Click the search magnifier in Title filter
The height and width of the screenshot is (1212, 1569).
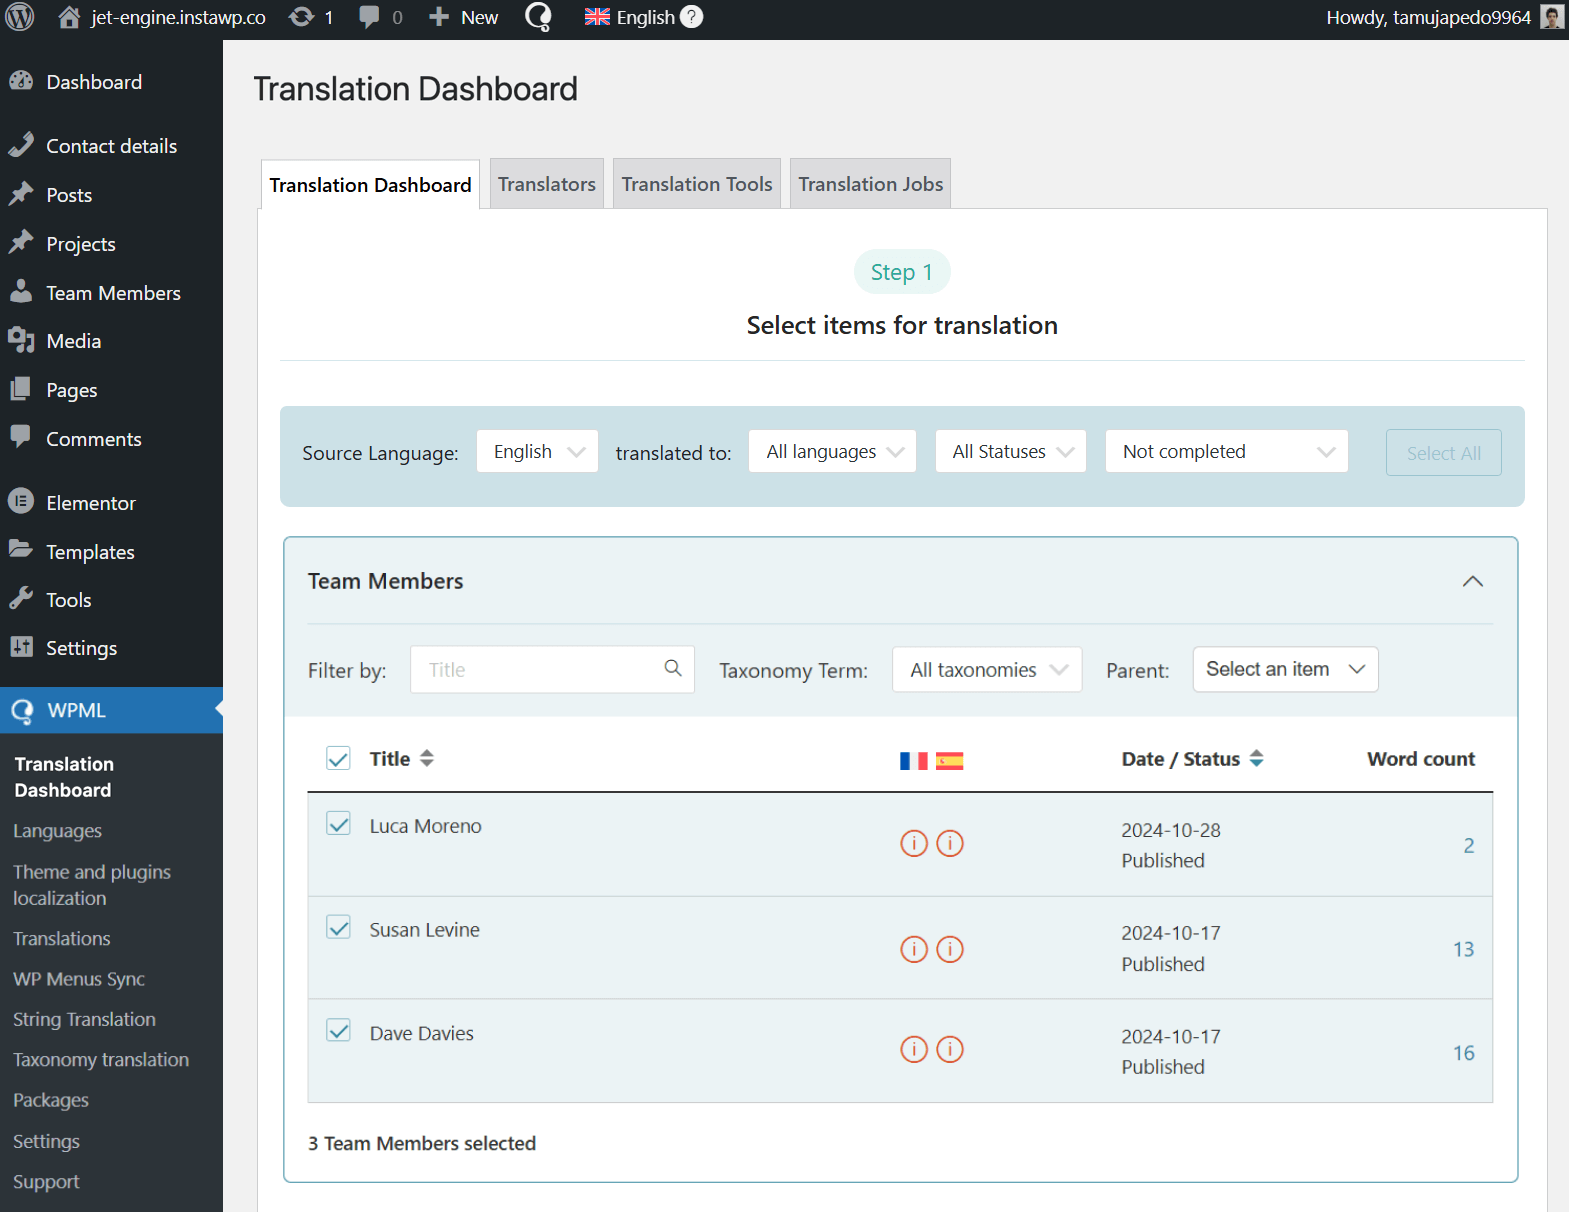pos(673,668)
